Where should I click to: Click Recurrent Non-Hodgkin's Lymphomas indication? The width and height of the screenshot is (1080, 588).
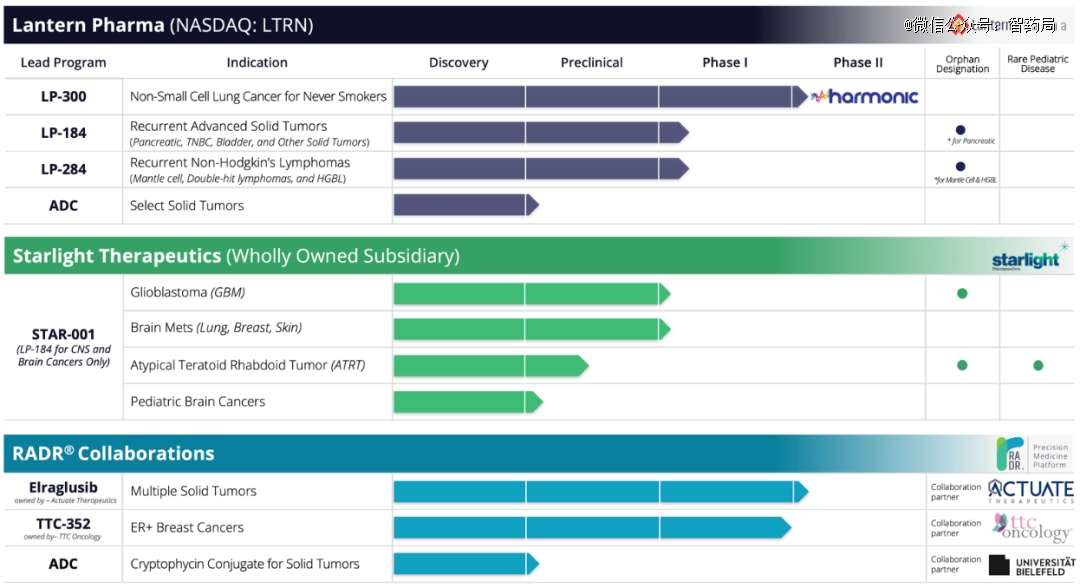tap(240, 162)
